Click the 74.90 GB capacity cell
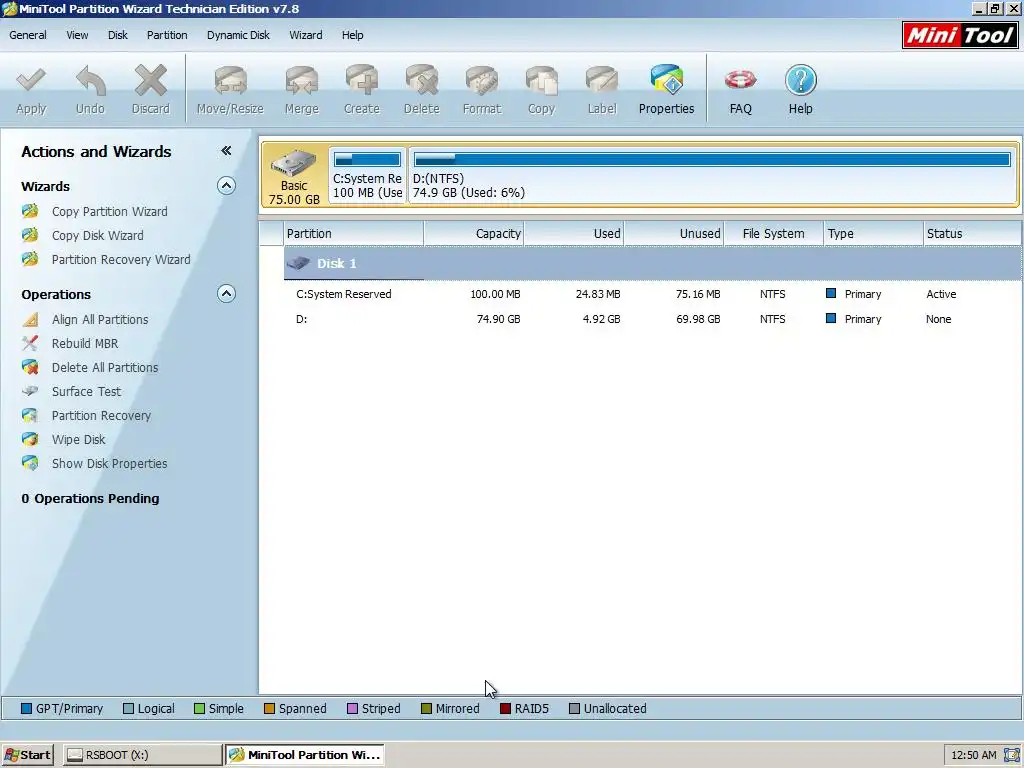Image resolution: width=1024 pixels, height=768 pixels. (498, 319)
